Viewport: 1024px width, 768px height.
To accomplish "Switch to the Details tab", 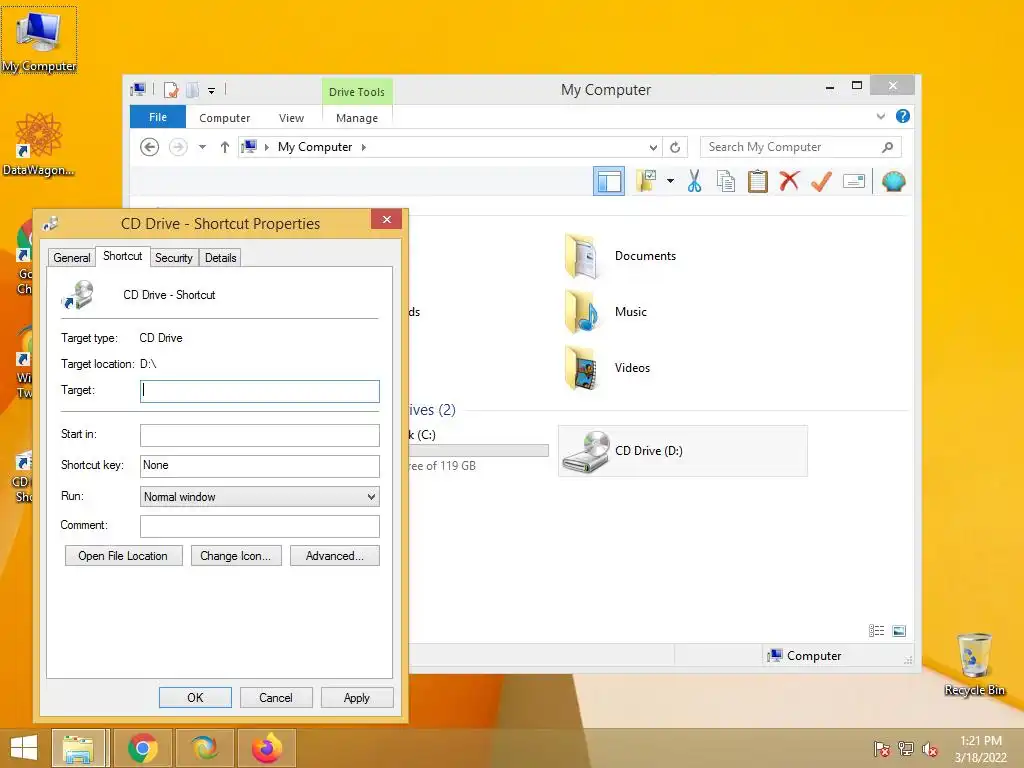I will (221, 258).
